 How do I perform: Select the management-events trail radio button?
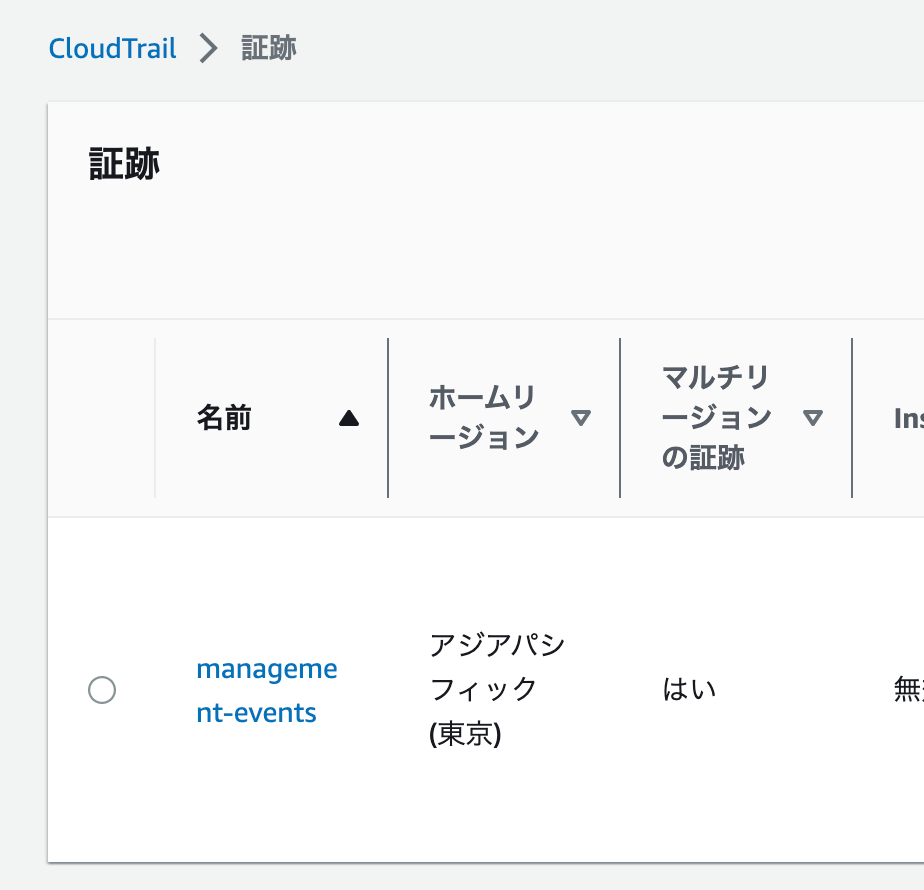click(102, 690)
